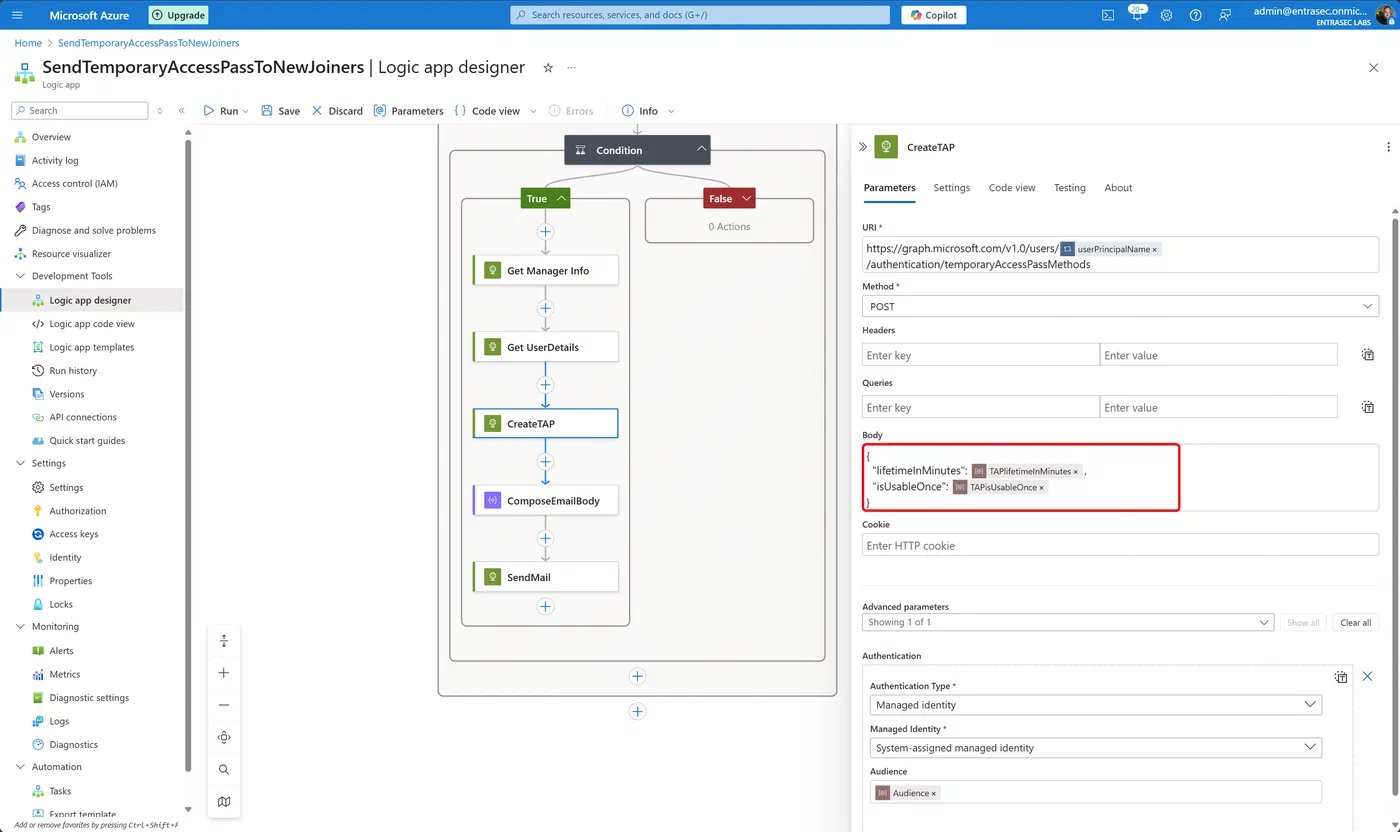Image resolution: width=1400 pixels, height=832 pixels.
Task: Open Advanced parameters dropdown
Action: [x=1068, y=622]
